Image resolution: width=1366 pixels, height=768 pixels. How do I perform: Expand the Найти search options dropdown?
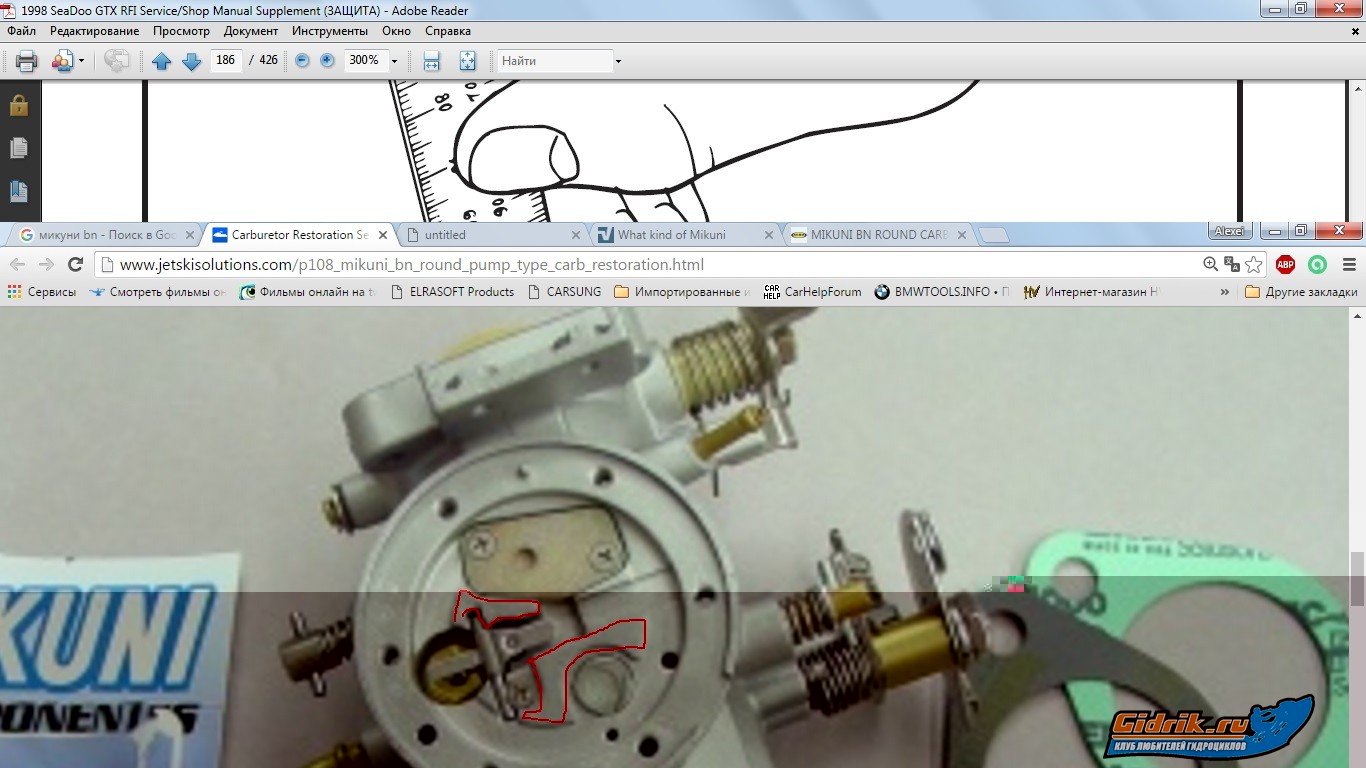click(618, 61)
